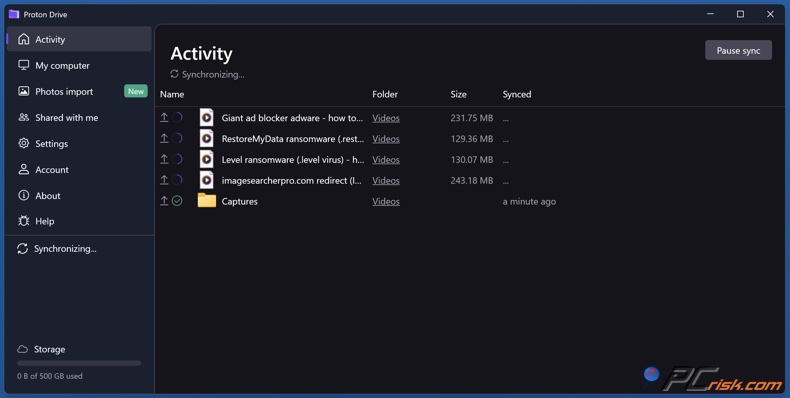Click the 'a minute ago' synced time
The height and width of the screenshot is (398, 790).
tap(529, 202)
